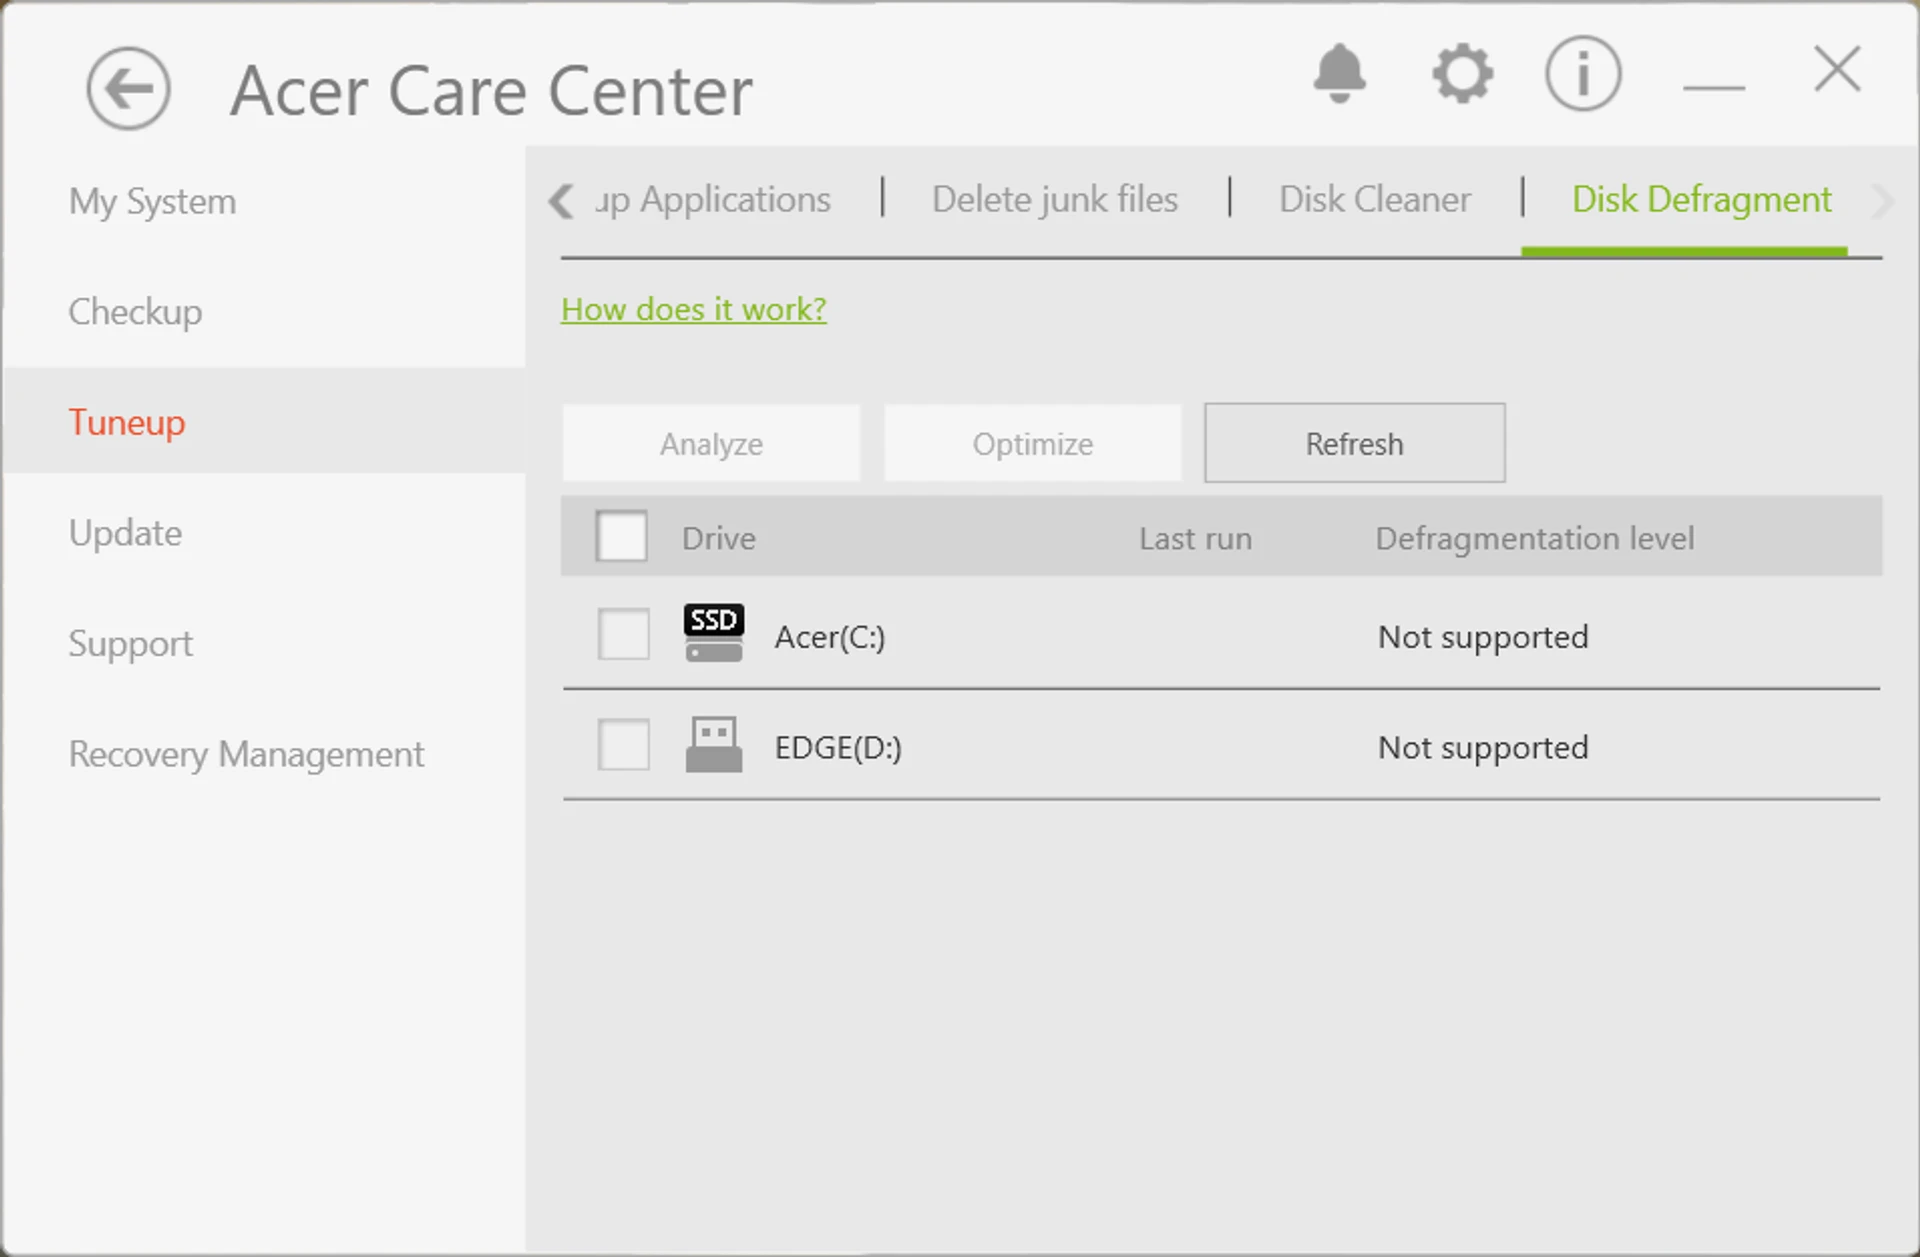Open notifications bell icon
Screen dimensions: 1920x1257
point(1339,73)
